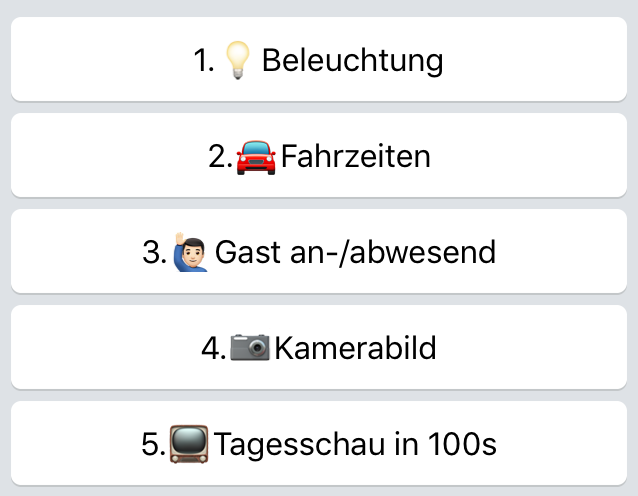Tap the word Beleuchtung
The image size is (638, 496).
pos(352,61)
